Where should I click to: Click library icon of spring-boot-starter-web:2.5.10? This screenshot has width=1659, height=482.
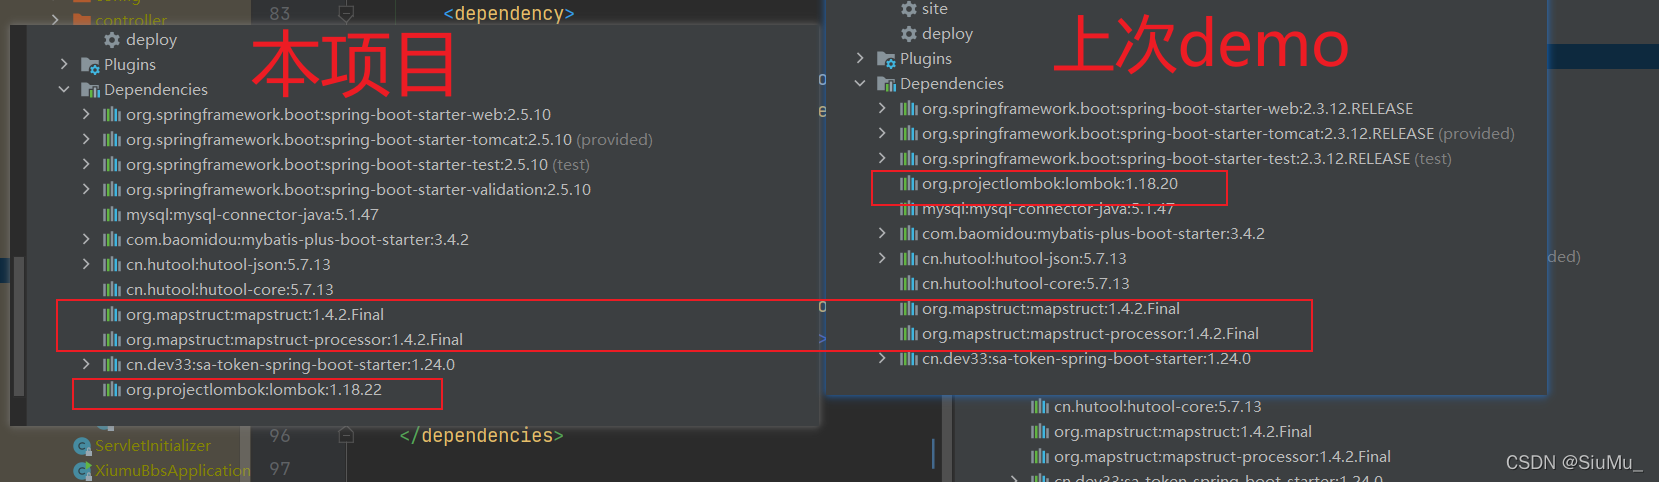pos(112,115)
